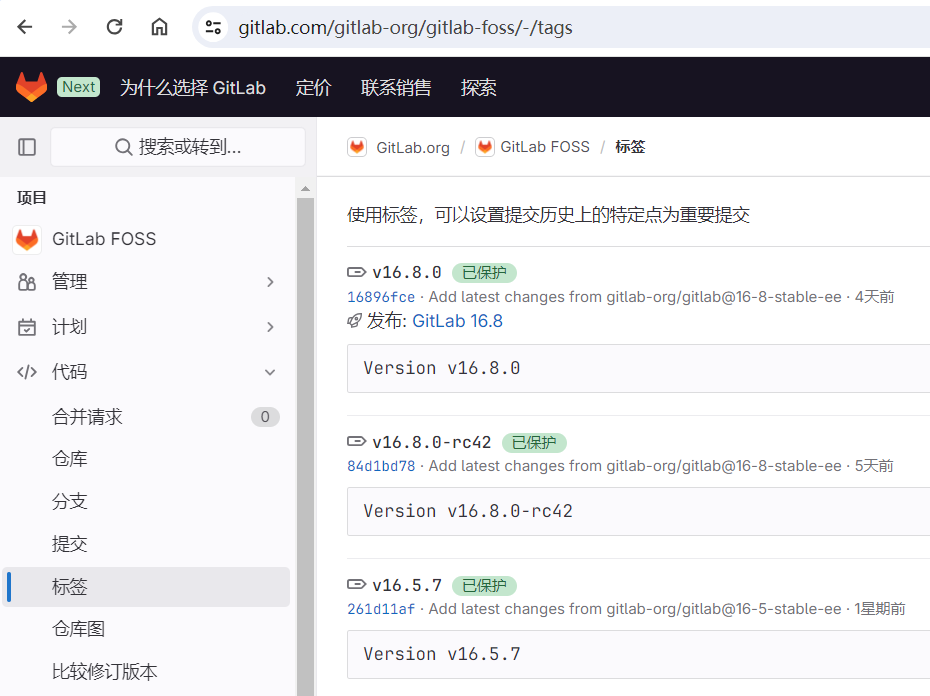Open commit 16896fce

tap(380, 297)
